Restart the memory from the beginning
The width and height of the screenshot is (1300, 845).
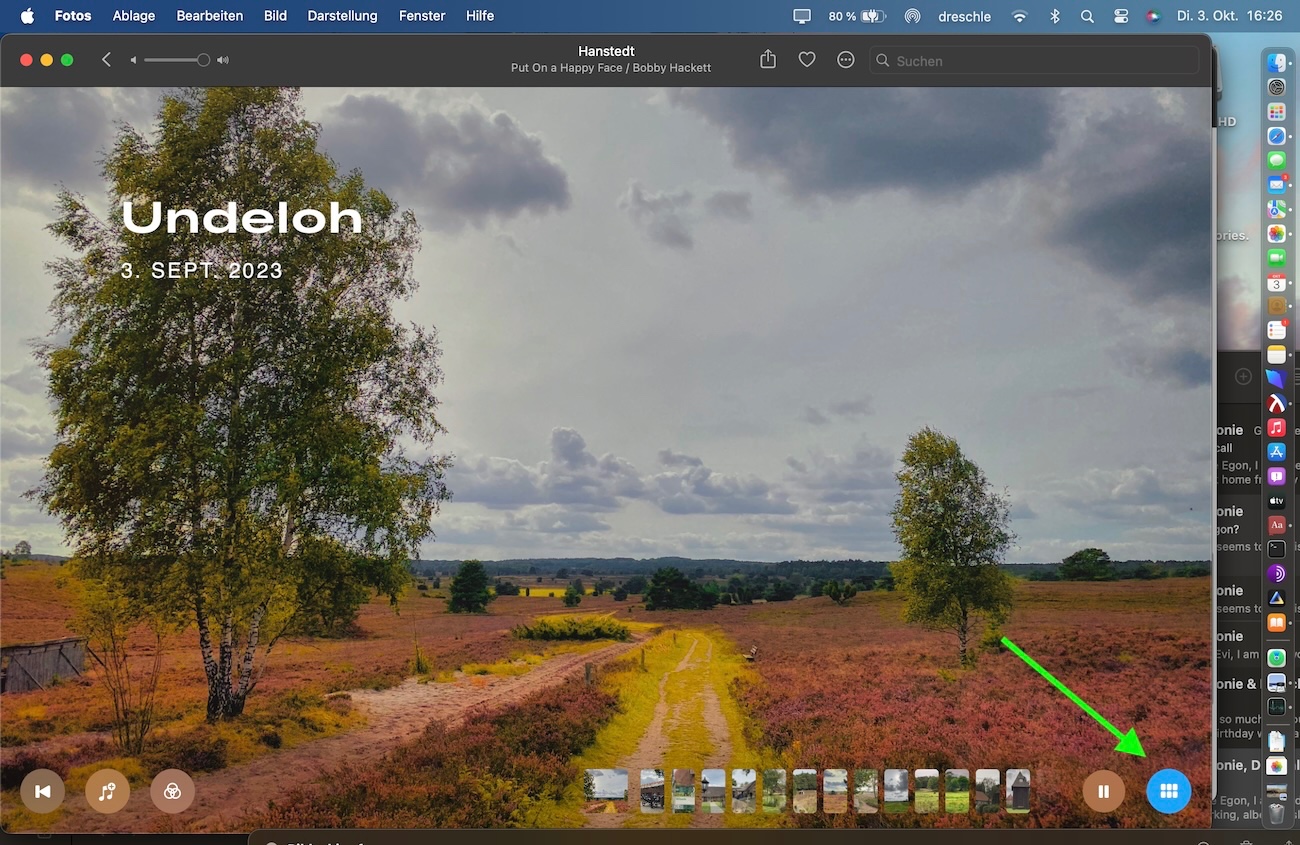[x=43, y=791]
